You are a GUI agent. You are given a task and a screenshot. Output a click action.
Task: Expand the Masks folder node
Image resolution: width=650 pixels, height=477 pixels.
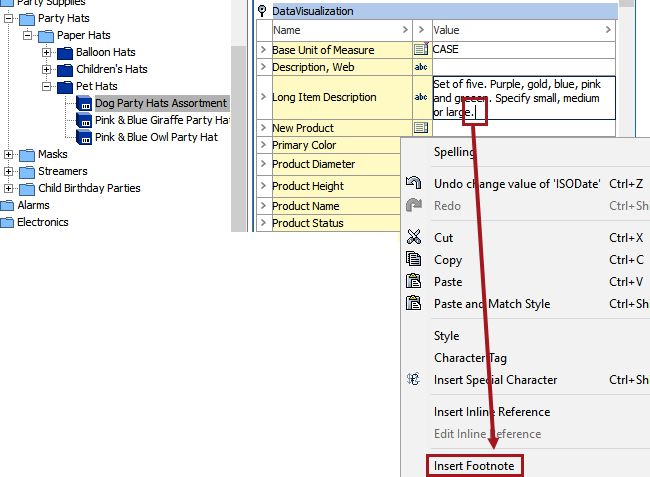(x=10, y=154)
